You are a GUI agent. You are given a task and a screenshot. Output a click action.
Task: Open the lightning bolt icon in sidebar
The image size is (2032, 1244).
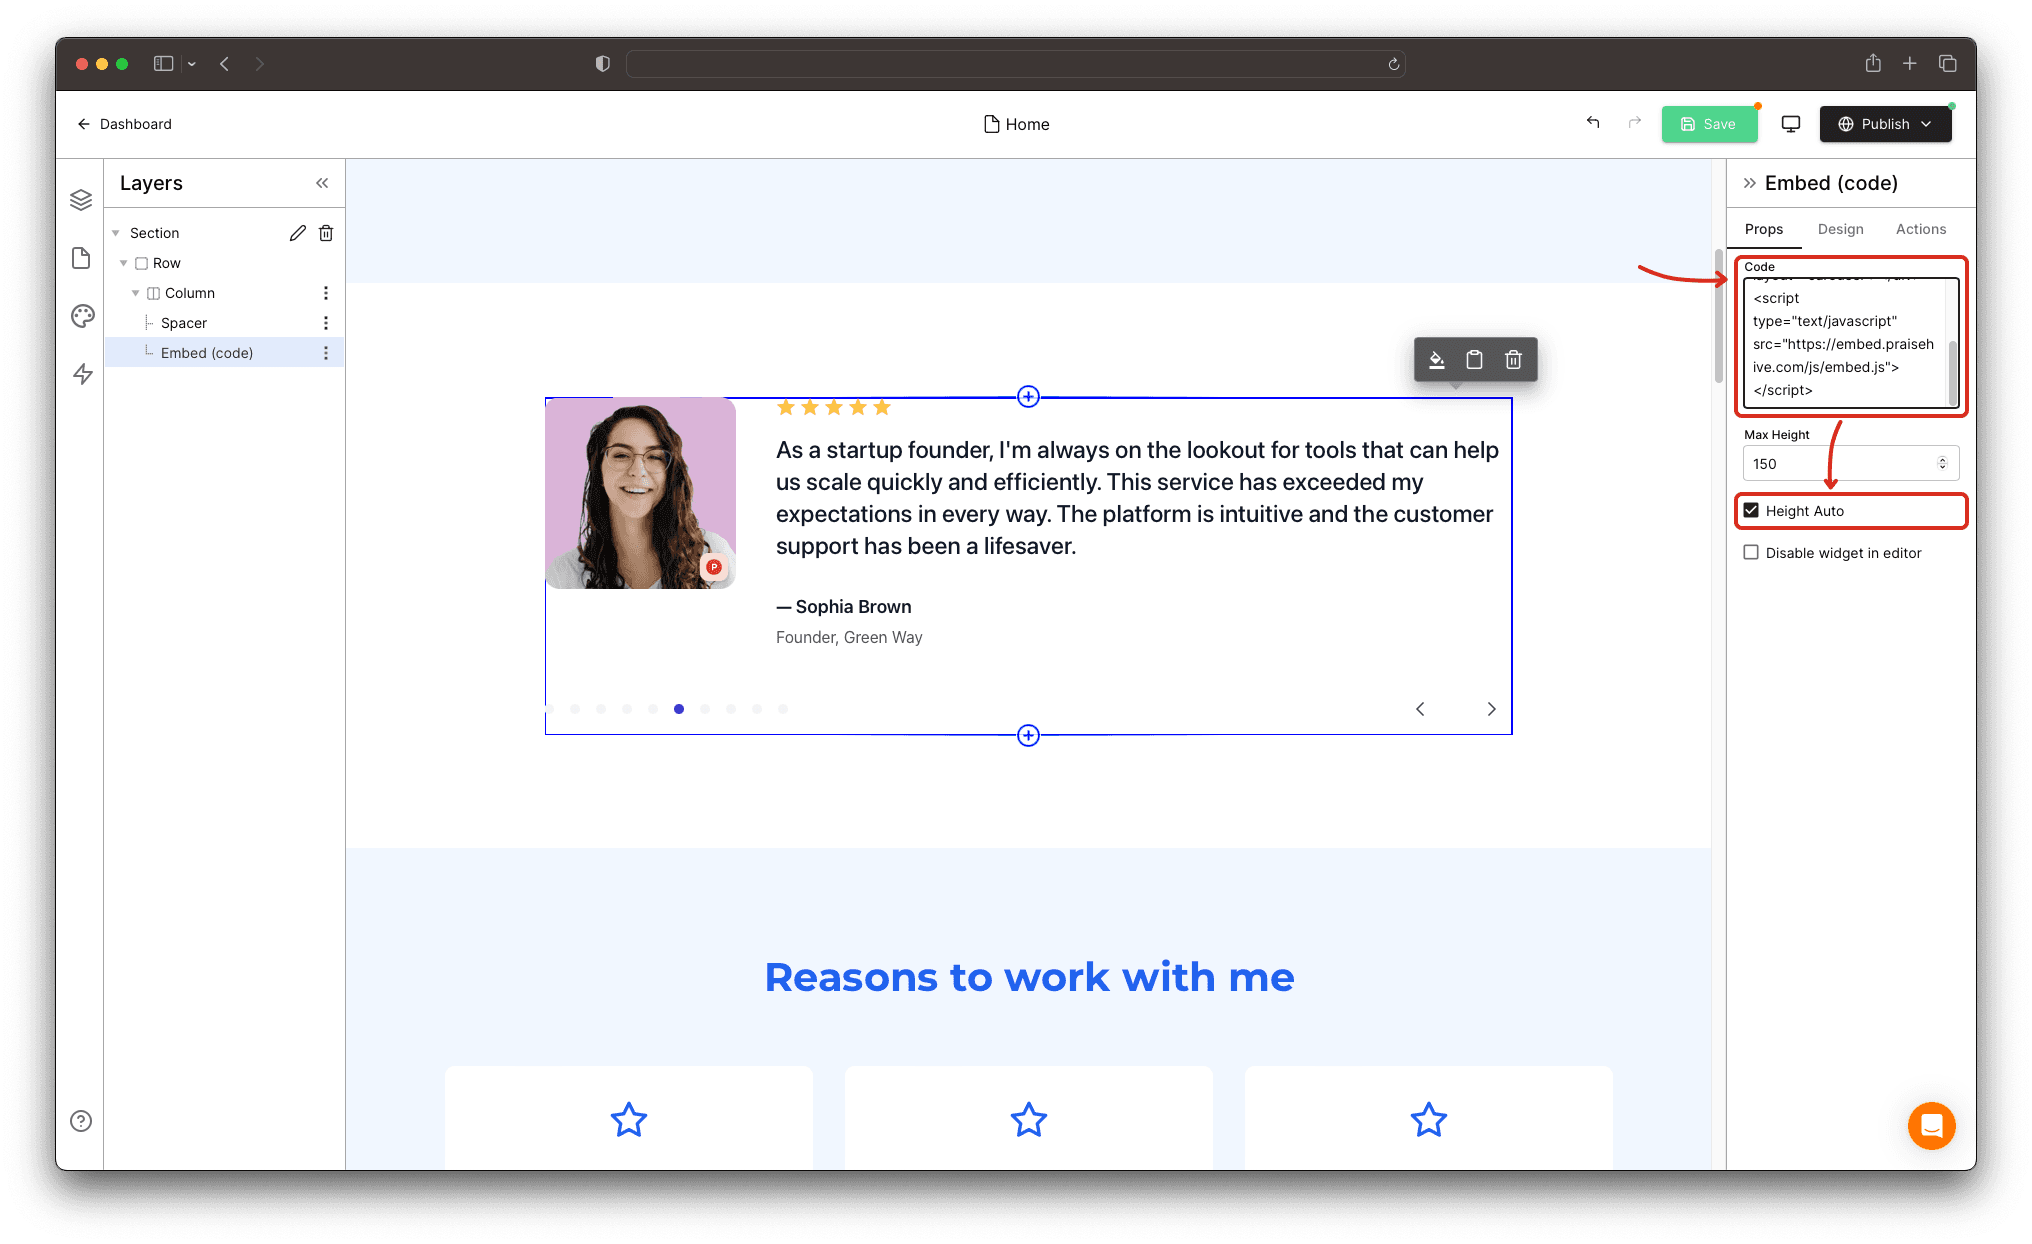tap(82, 374)
